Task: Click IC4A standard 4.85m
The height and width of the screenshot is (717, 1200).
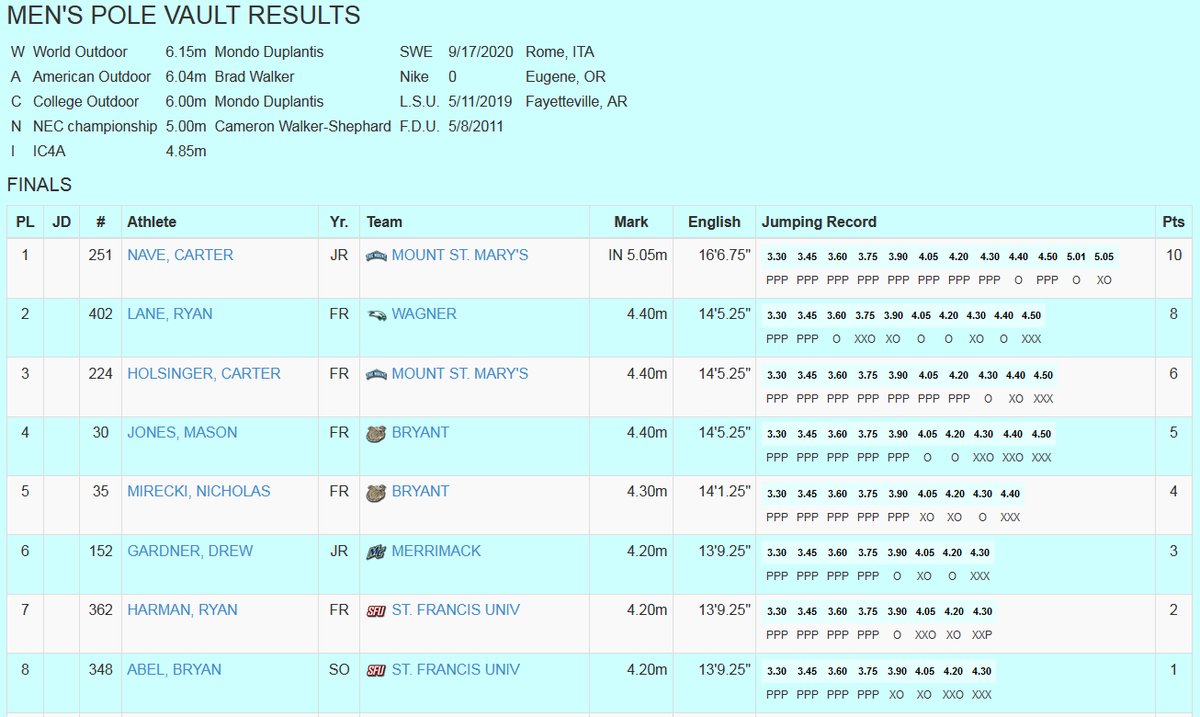Action: pyautogui.click(x=186, y=152)
